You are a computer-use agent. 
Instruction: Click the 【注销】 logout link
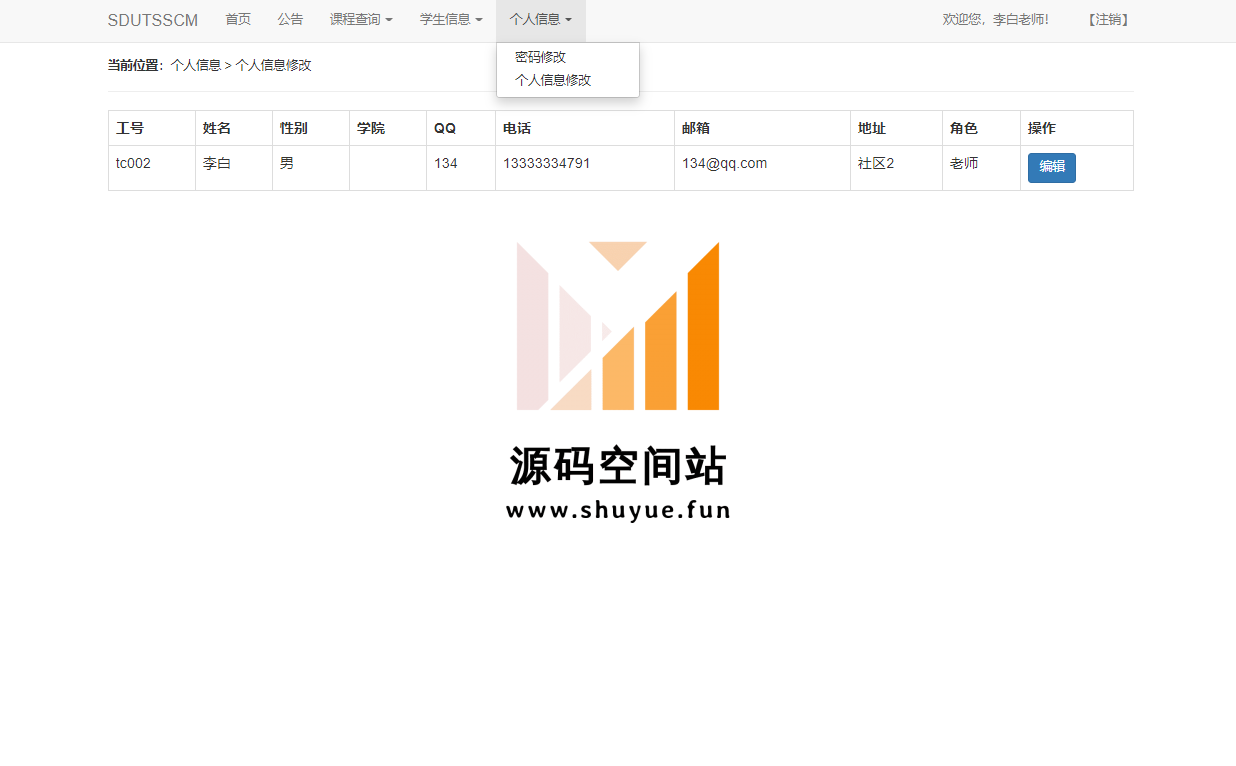1108,19
